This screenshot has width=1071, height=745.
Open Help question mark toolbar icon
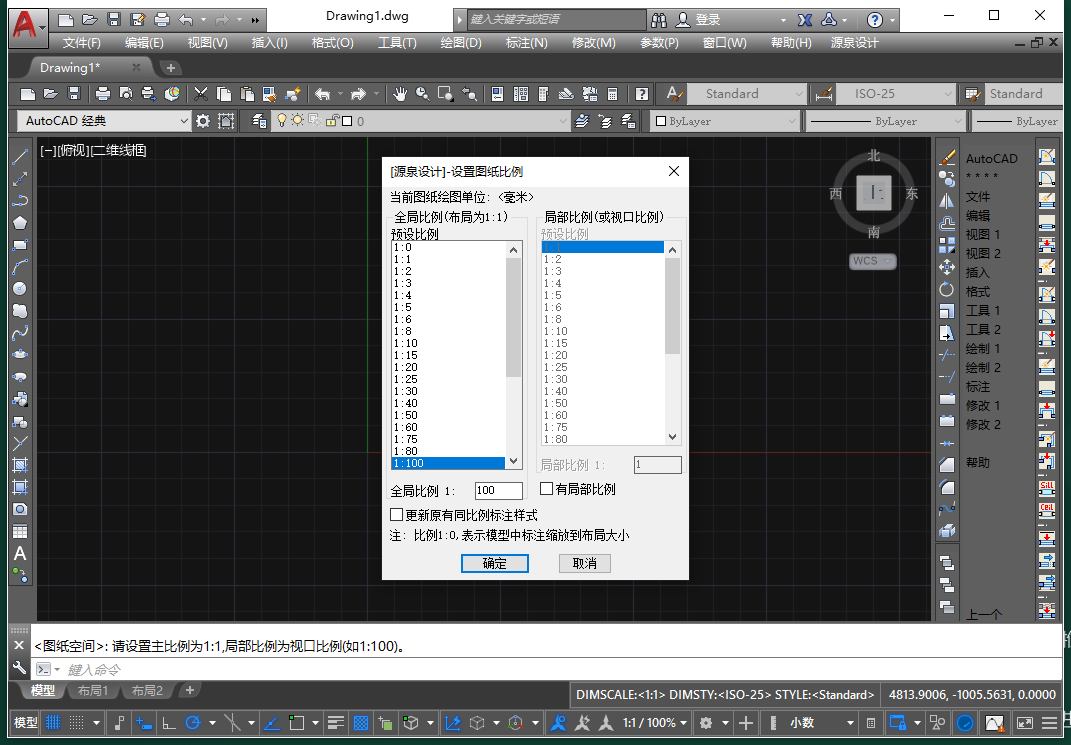tap(641, 94)
